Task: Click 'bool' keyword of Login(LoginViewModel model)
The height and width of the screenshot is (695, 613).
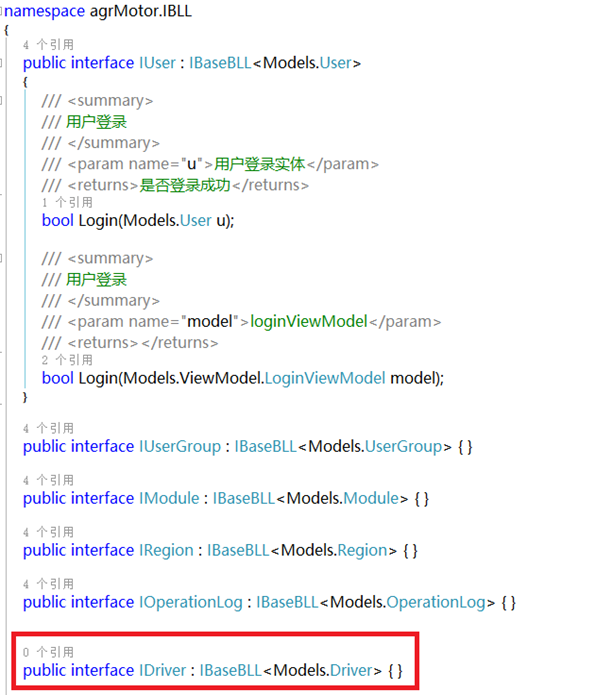Action: (x=58, y=378)
